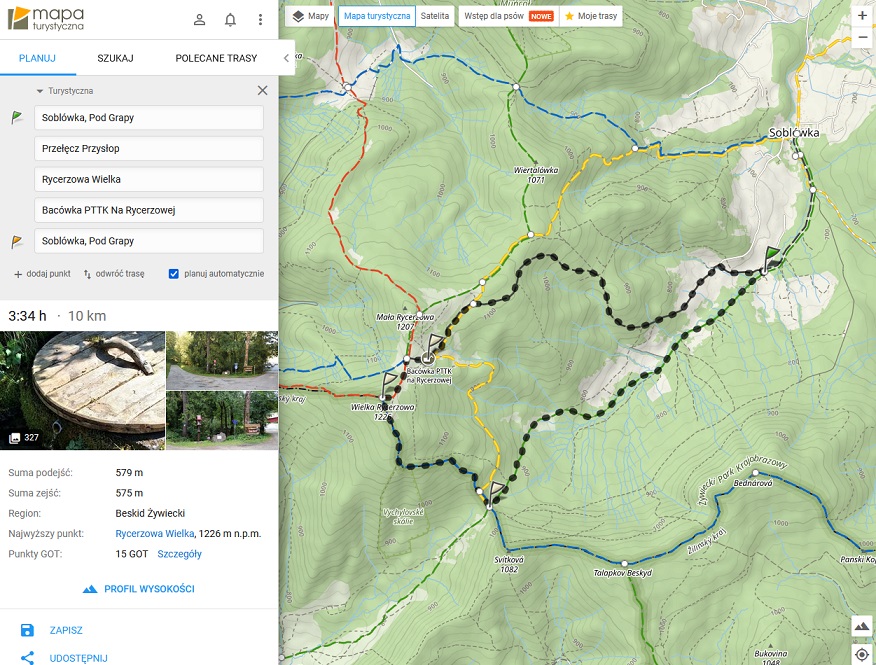Open the Mapy layers dropdown
Viewport: 876px width, 665px height.
(309, 16)
